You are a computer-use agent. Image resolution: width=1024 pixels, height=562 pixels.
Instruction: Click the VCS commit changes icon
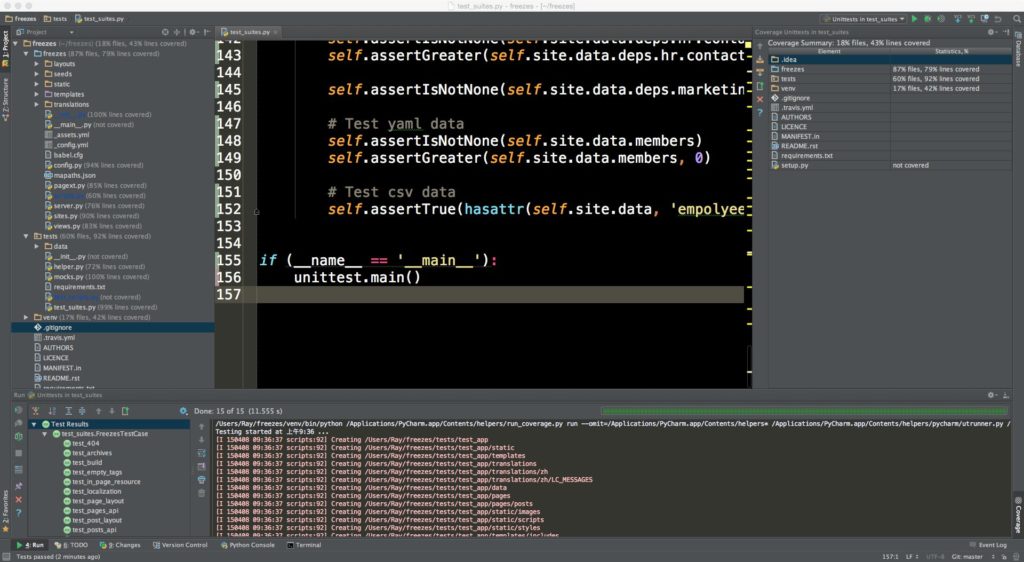click(971, 19)
